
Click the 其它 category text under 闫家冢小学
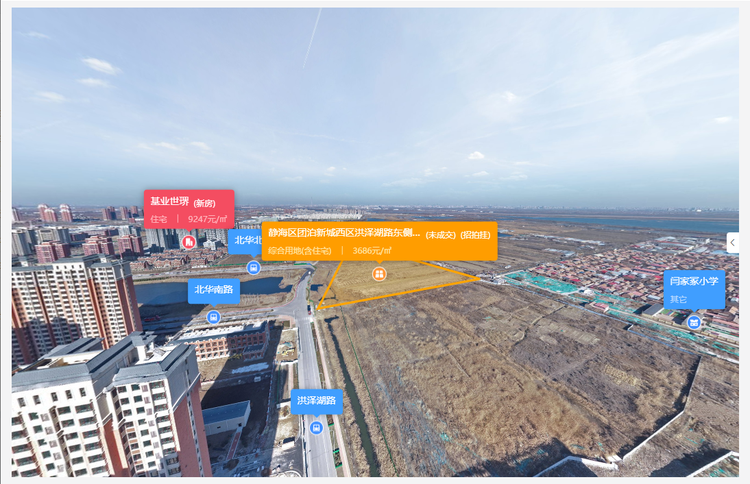coord(679,299)
